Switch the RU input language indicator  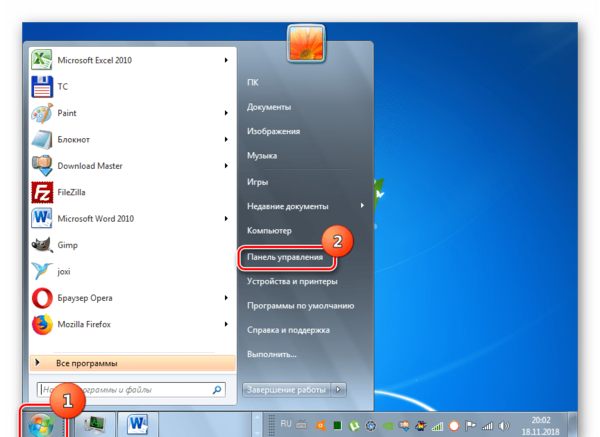(x=286, y=424)
